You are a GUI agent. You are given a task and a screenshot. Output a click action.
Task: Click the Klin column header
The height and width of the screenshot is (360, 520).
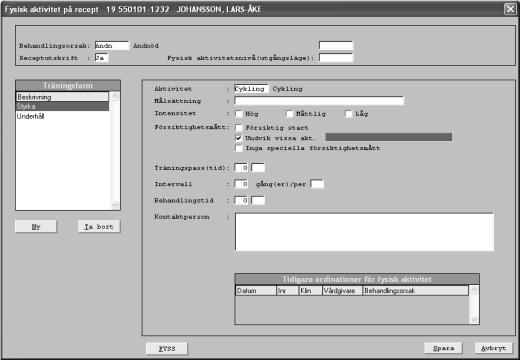click(311, 291)
